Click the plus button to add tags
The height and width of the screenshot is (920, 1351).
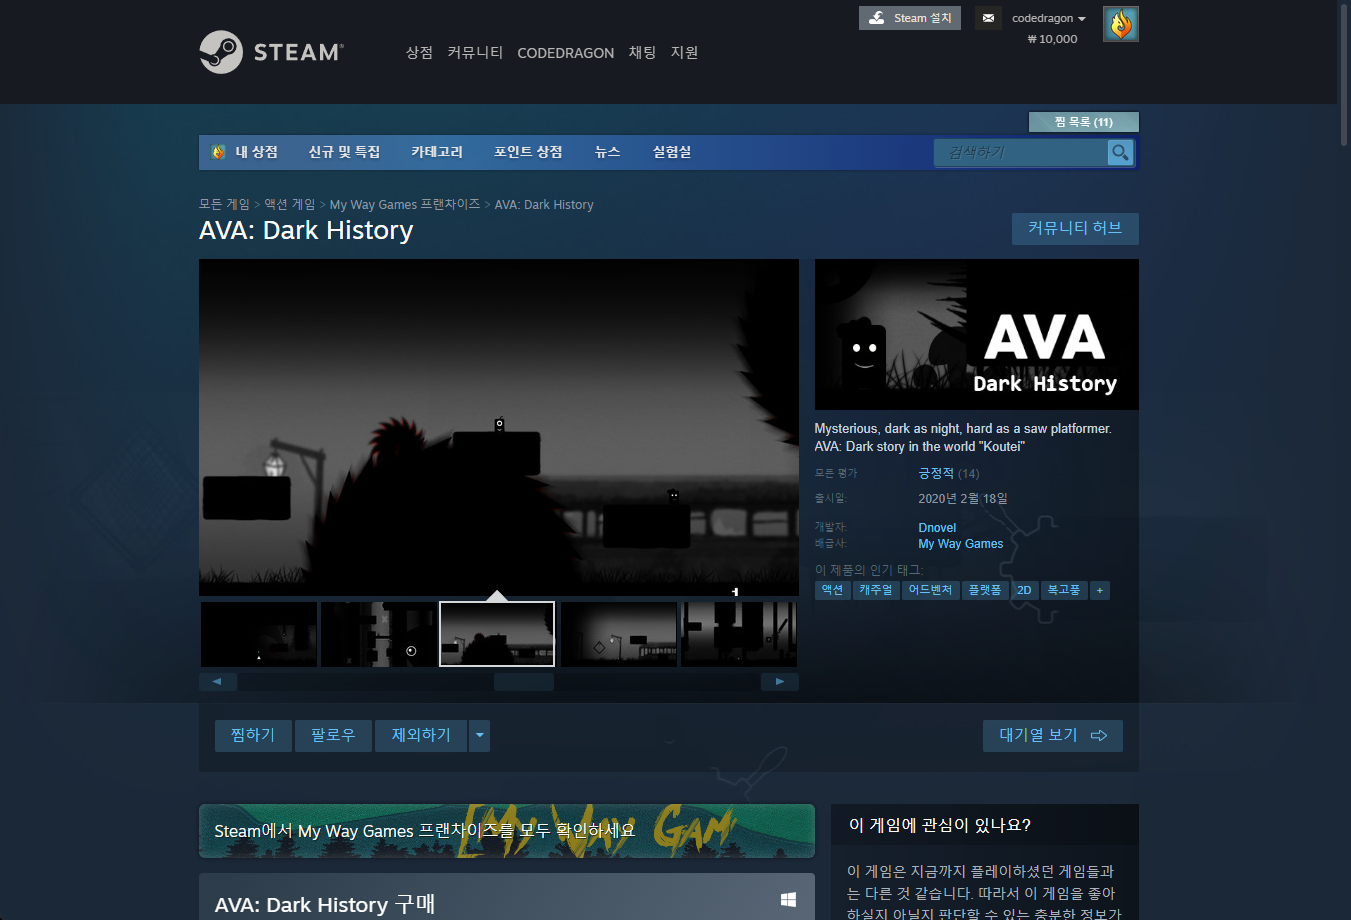(1099, 590)
